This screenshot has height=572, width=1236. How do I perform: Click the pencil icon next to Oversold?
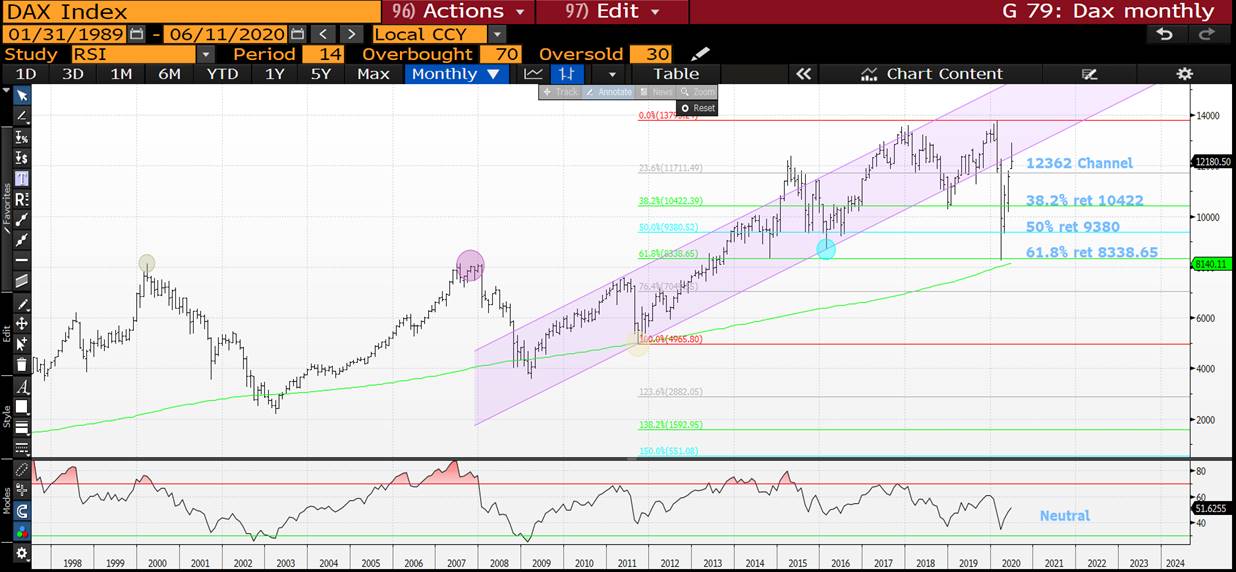coord(700,53)
